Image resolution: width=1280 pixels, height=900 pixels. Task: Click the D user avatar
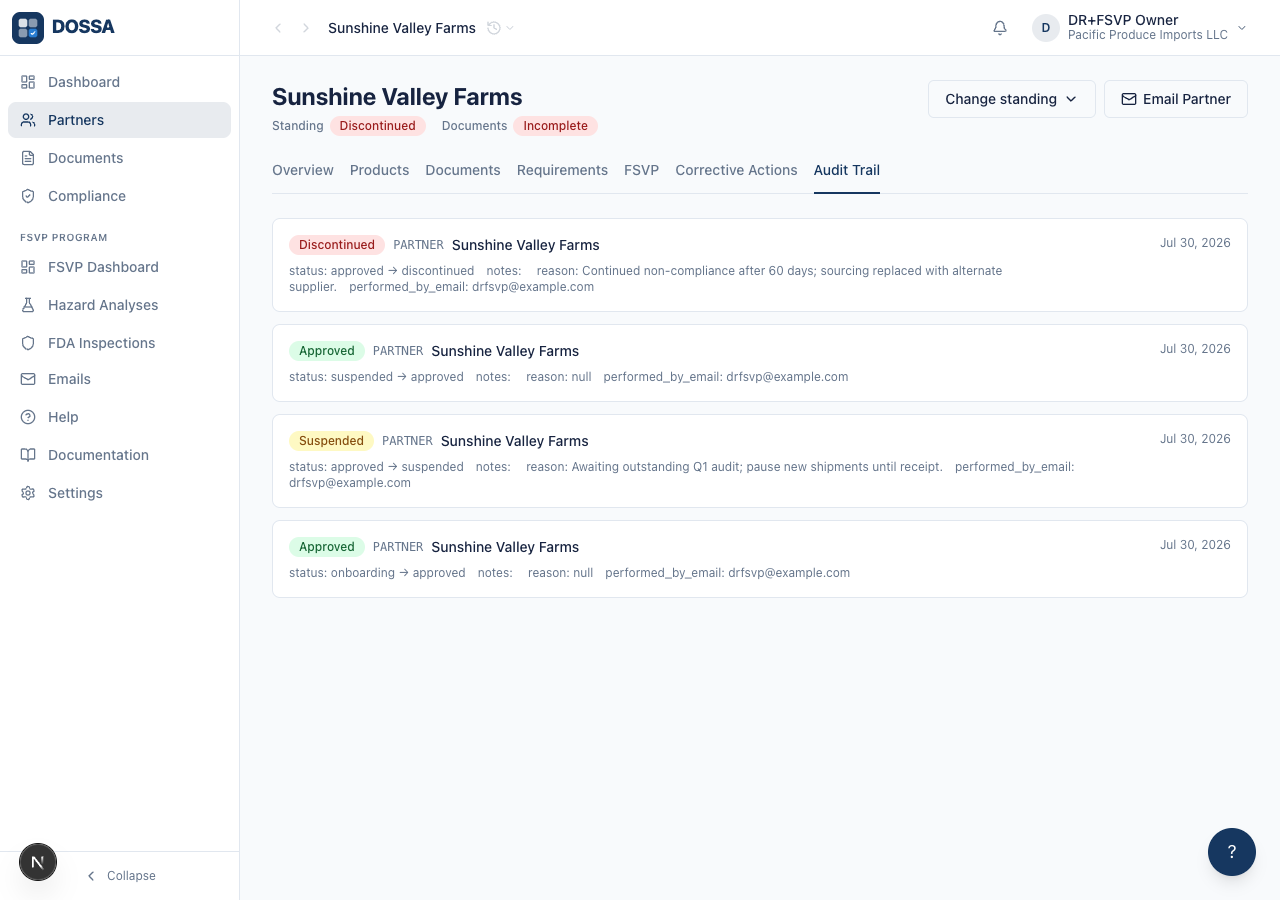click(x=1046, y=28)
